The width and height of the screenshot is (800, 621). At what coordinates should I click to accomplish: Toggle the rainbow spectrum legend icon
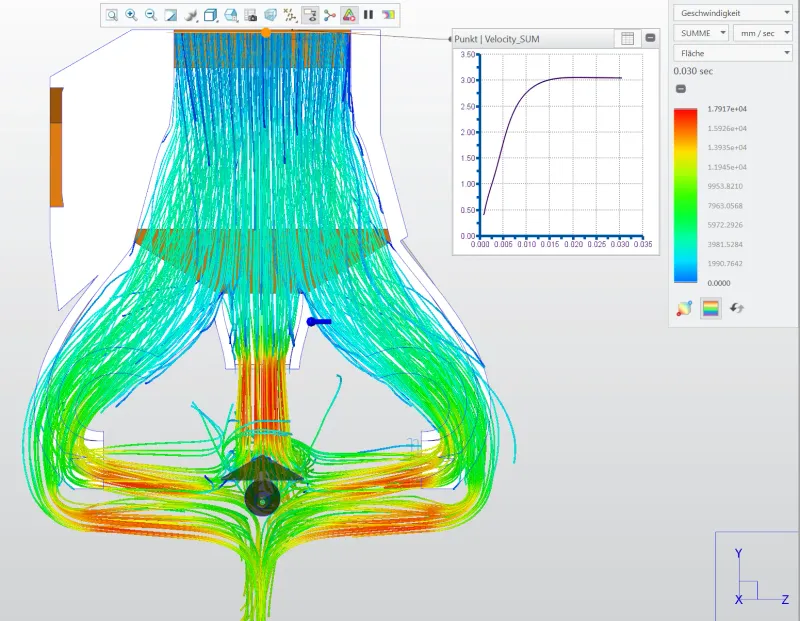(x=711, y=308)
